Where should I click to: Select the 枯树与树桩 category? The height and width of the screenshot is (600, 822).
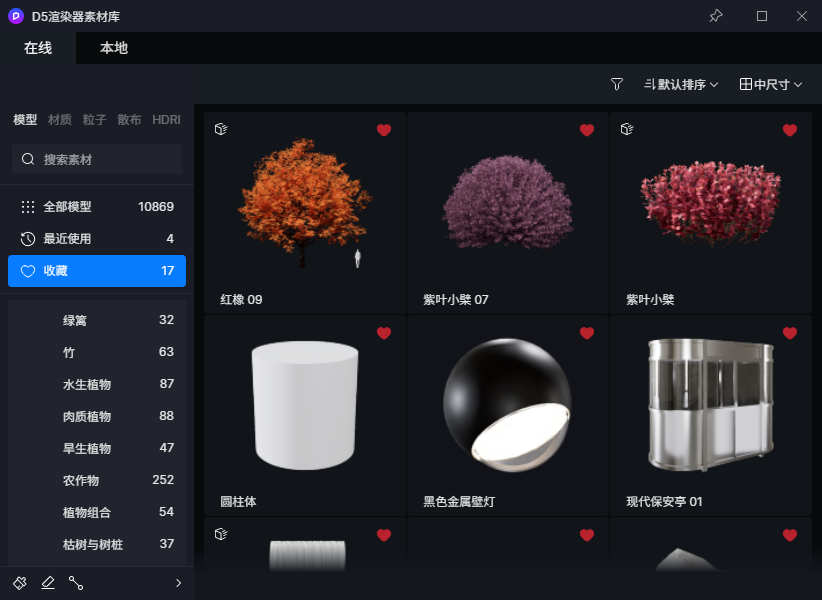click(x=97, y=544)
